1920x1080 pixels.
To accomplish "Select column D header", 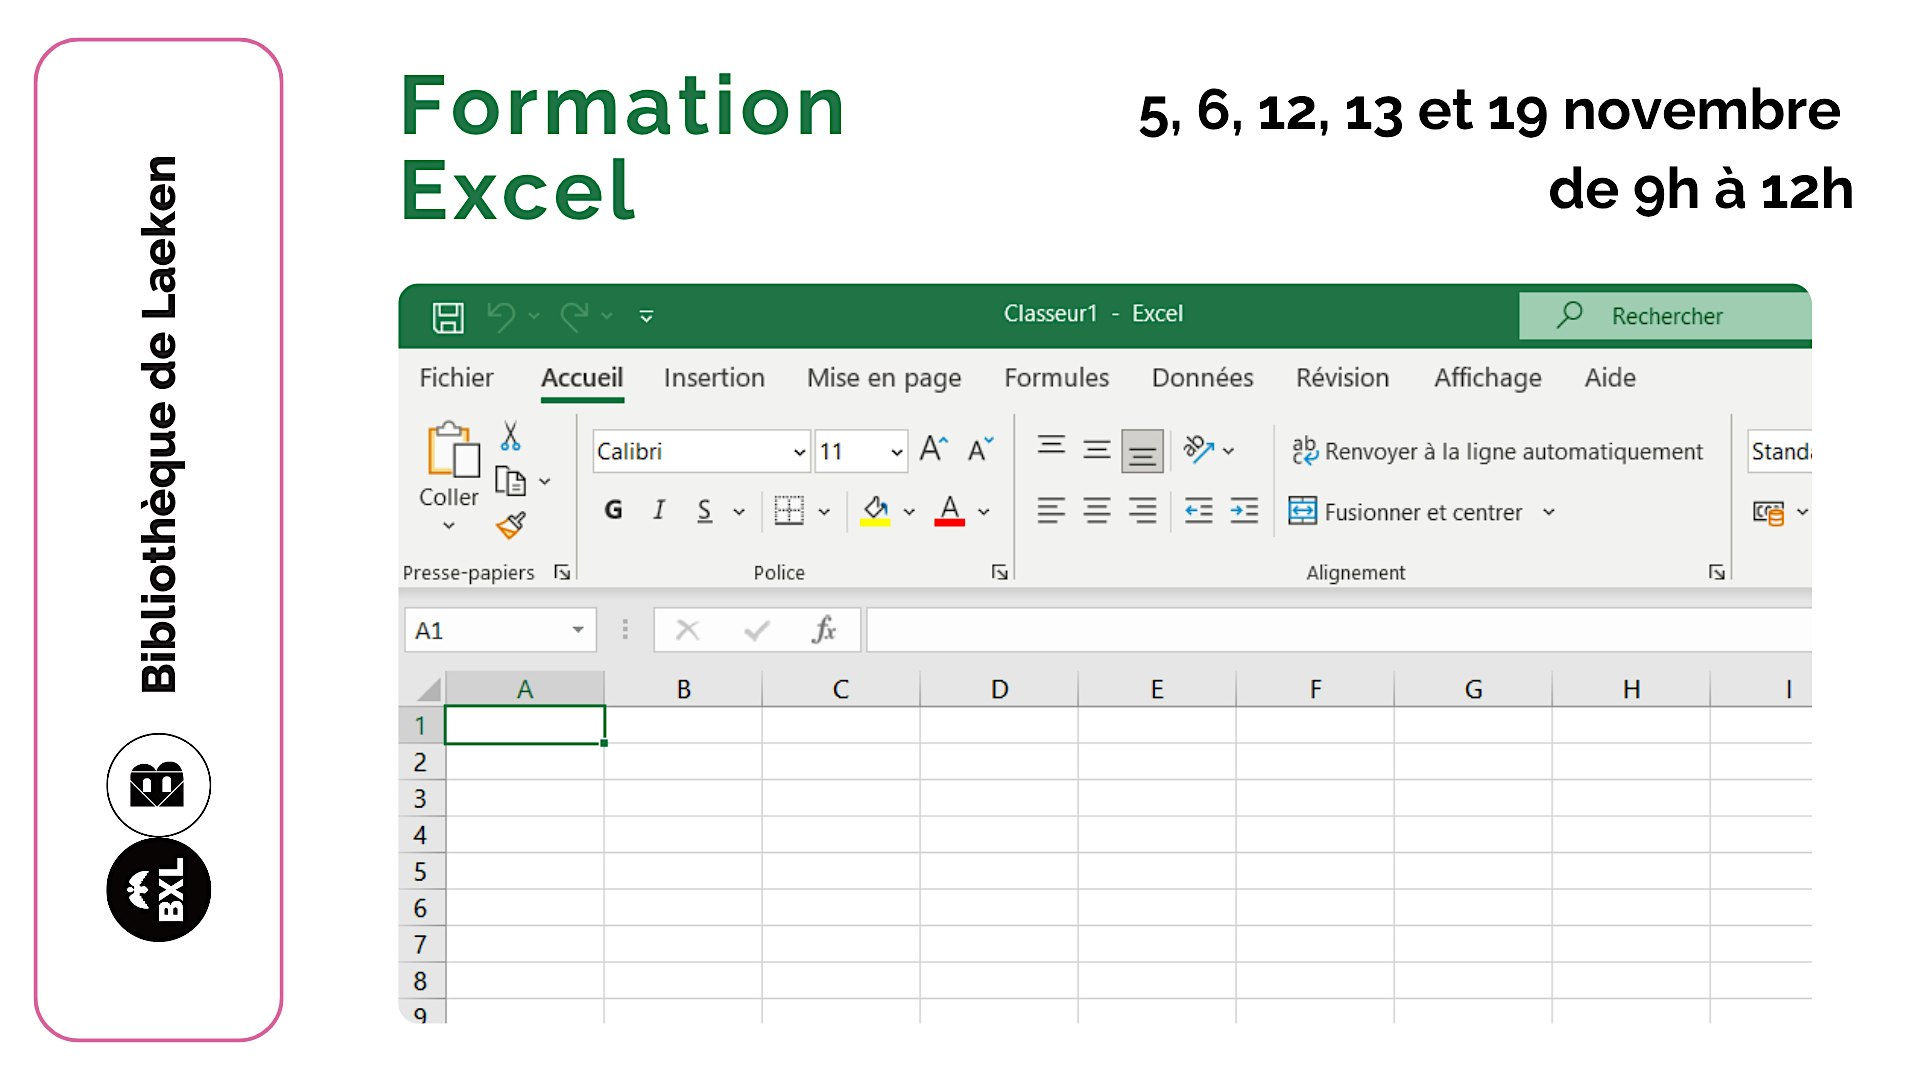I will (999, 689).
